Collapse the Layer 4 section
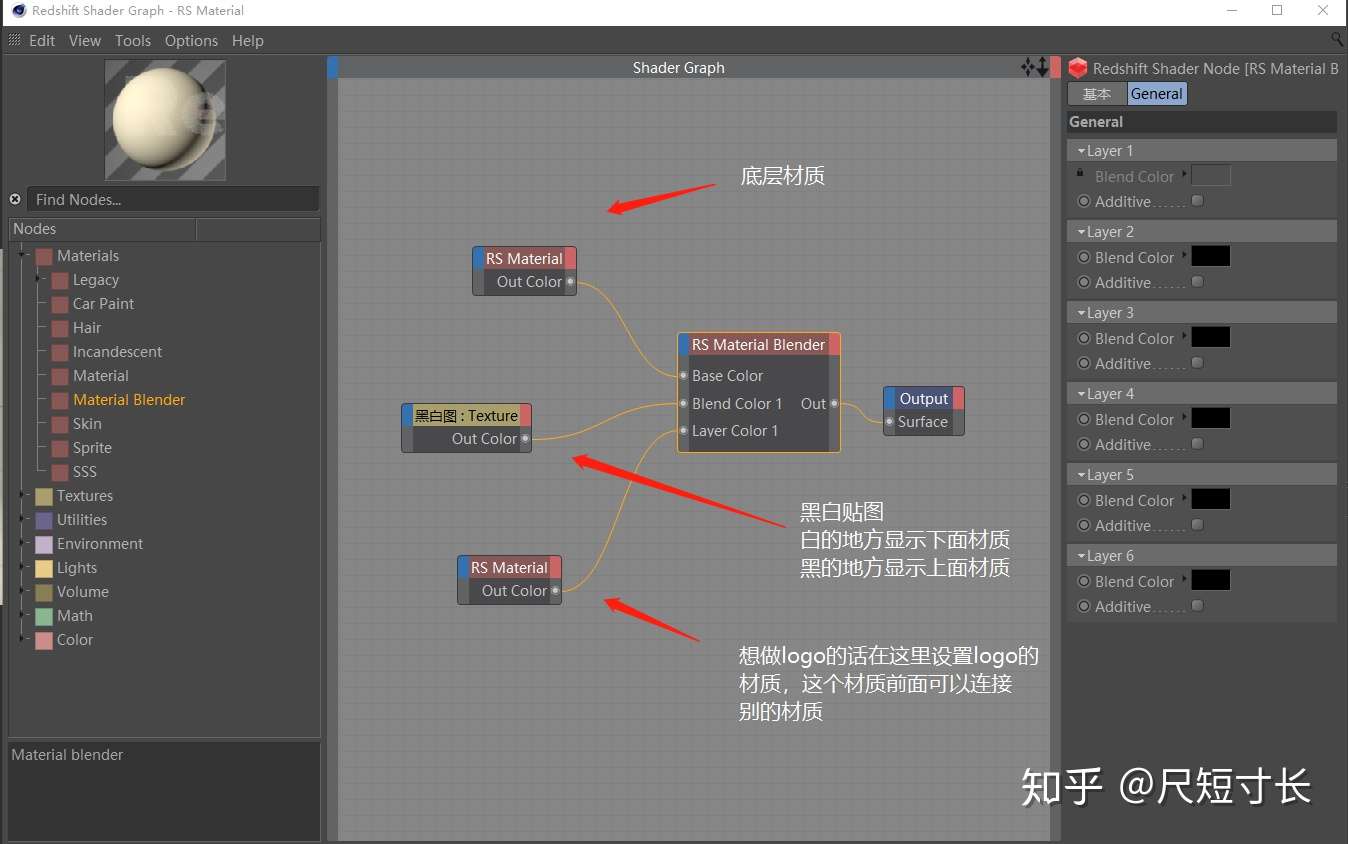Image resolution: width=1348 pixels, height=844 pixels. (1081, 394)
